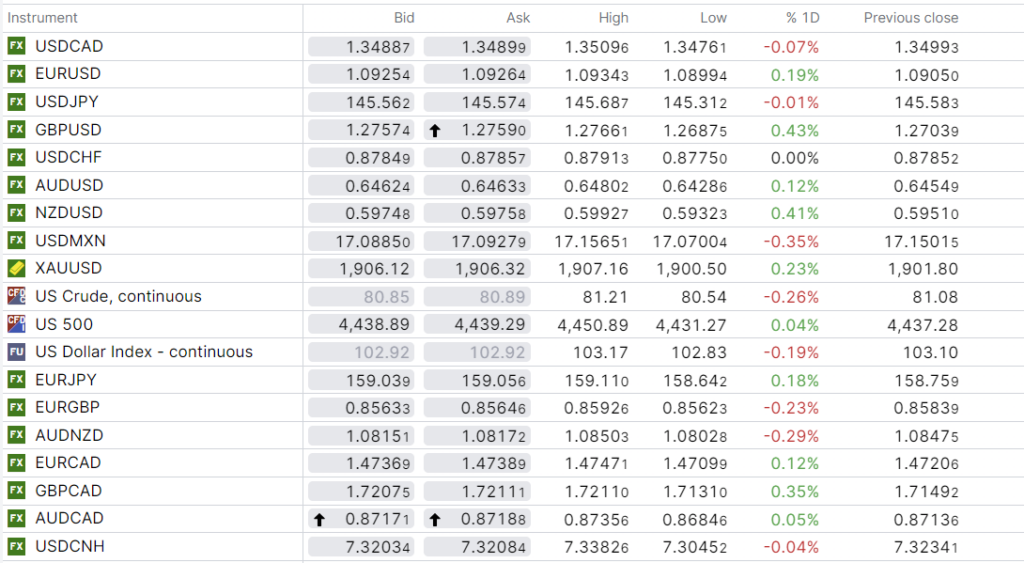Click the gold icon next to XAUUSD
Viewport: 1024px width, 563px height.
(x=16, y=268)
